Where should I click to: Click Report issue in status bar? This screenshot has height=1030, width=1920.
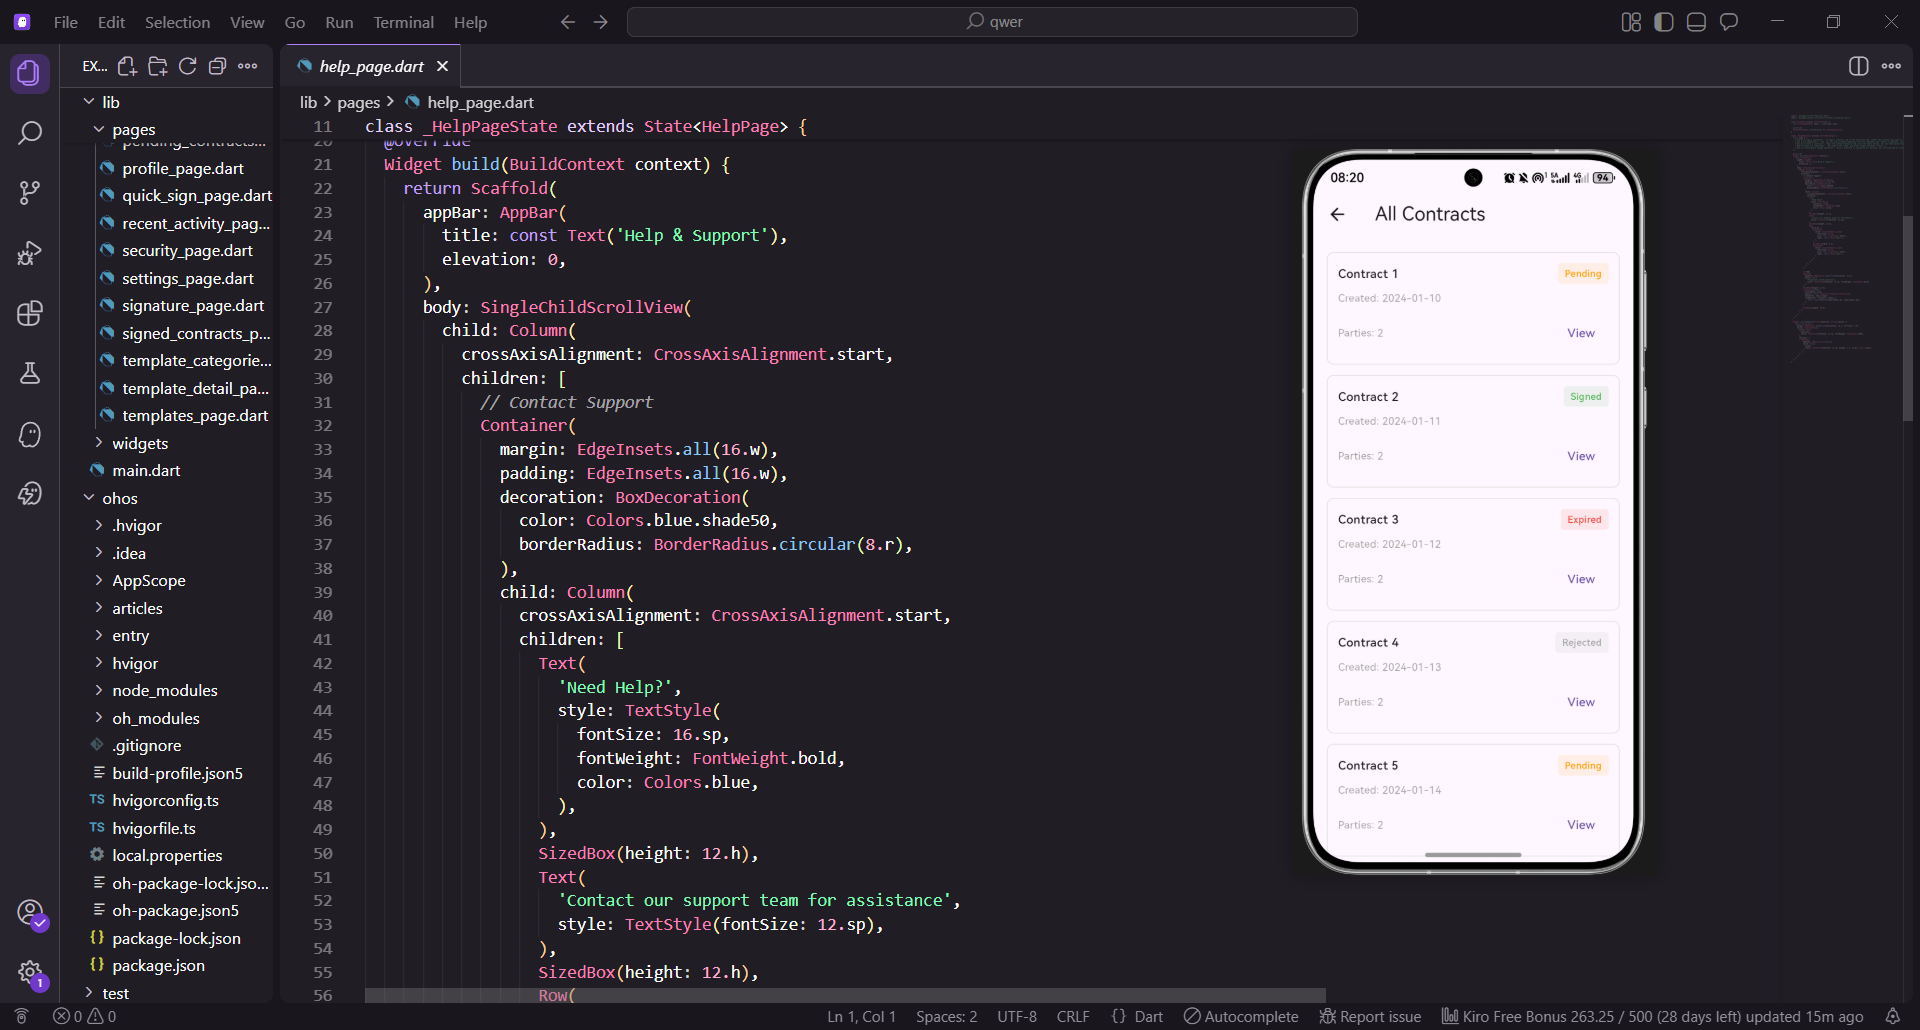point(1370,1016)
